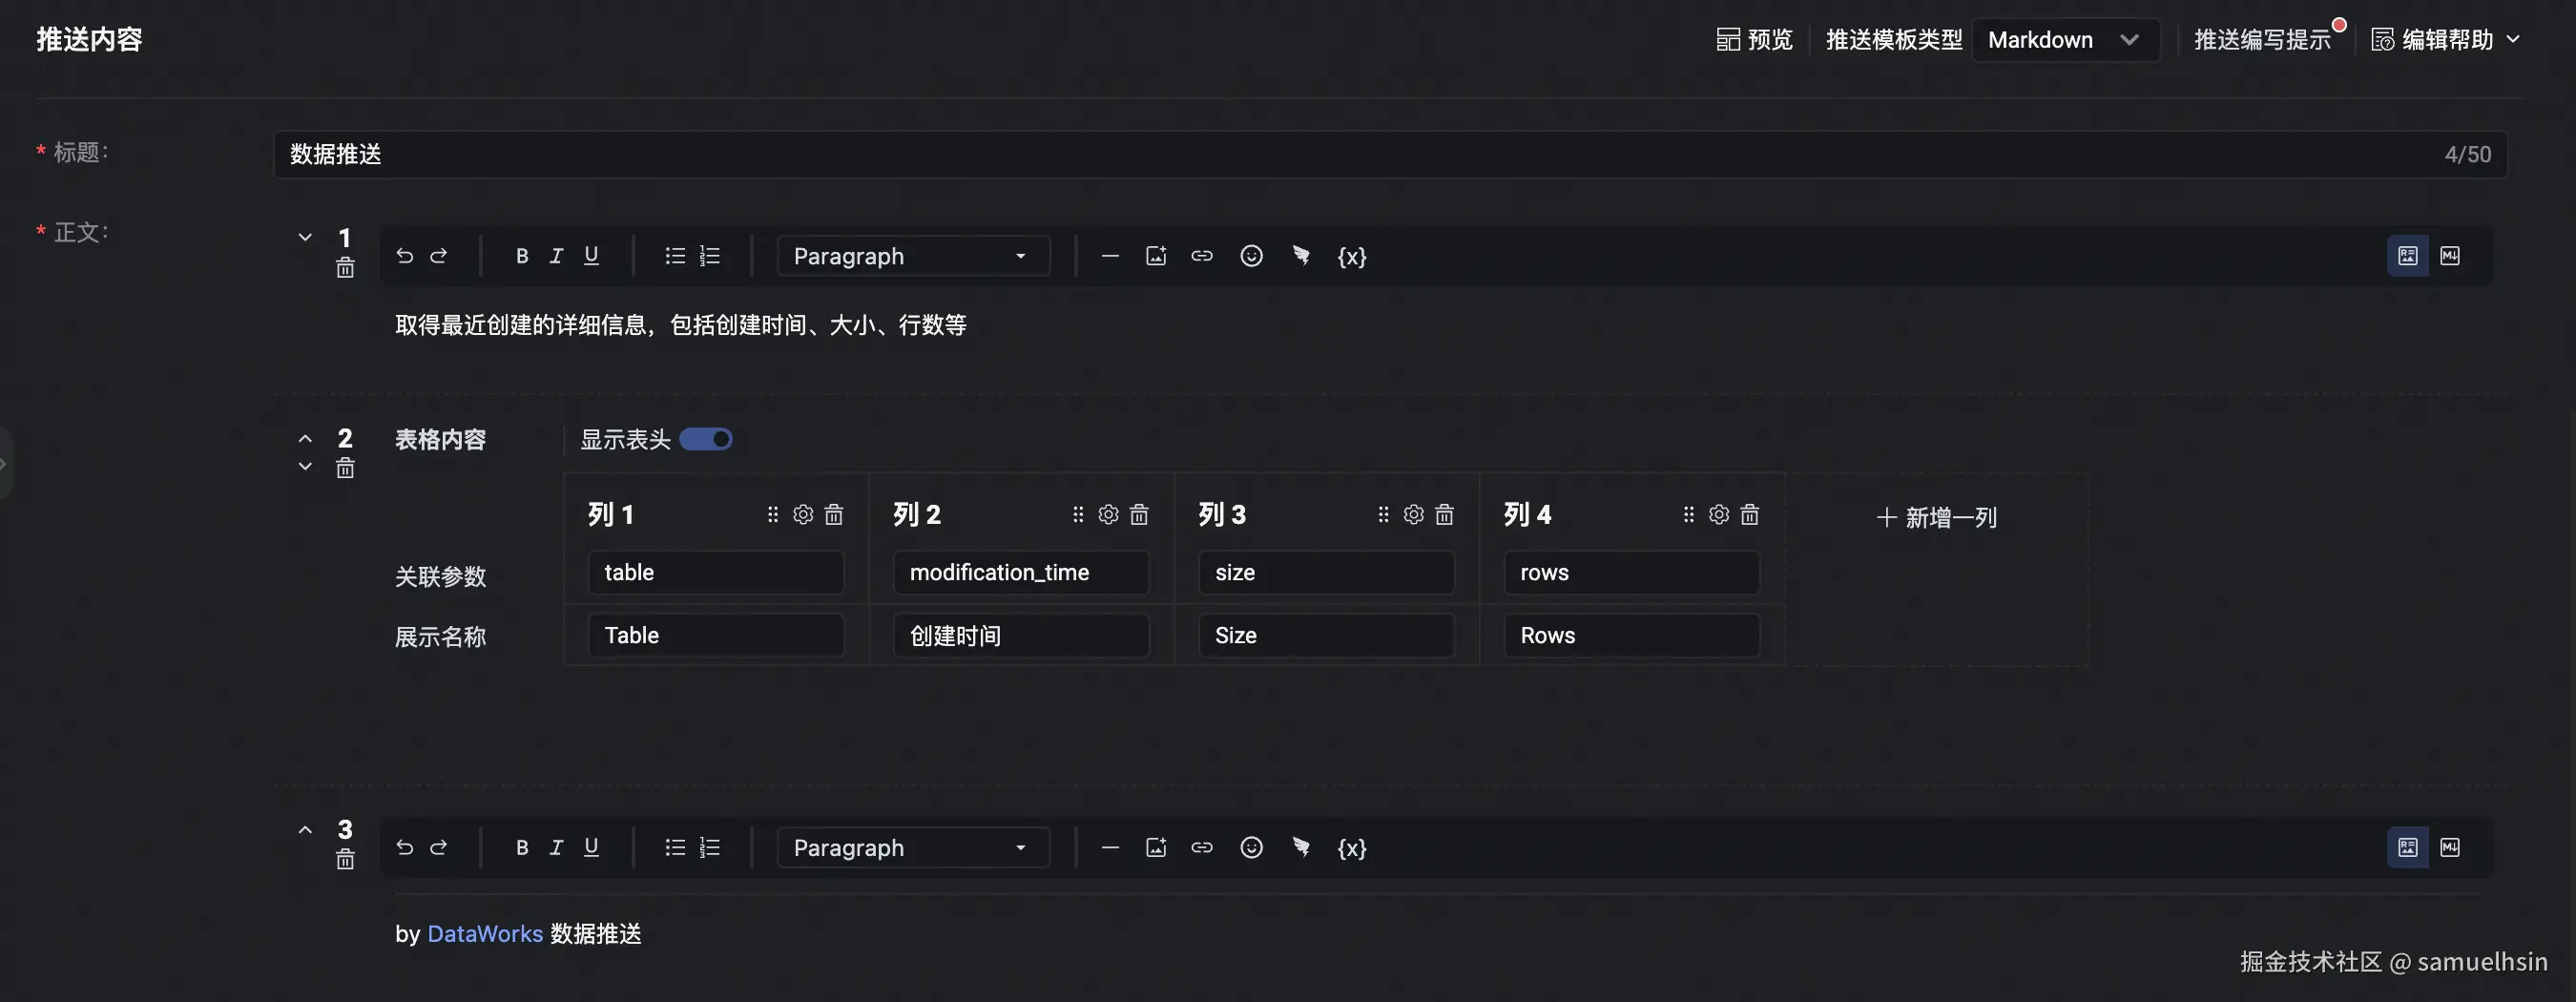Screen dimensions: 2576x1002
Task: Edit 展示名称 field containing 创建时间
Action: [x=1021, y=635]
